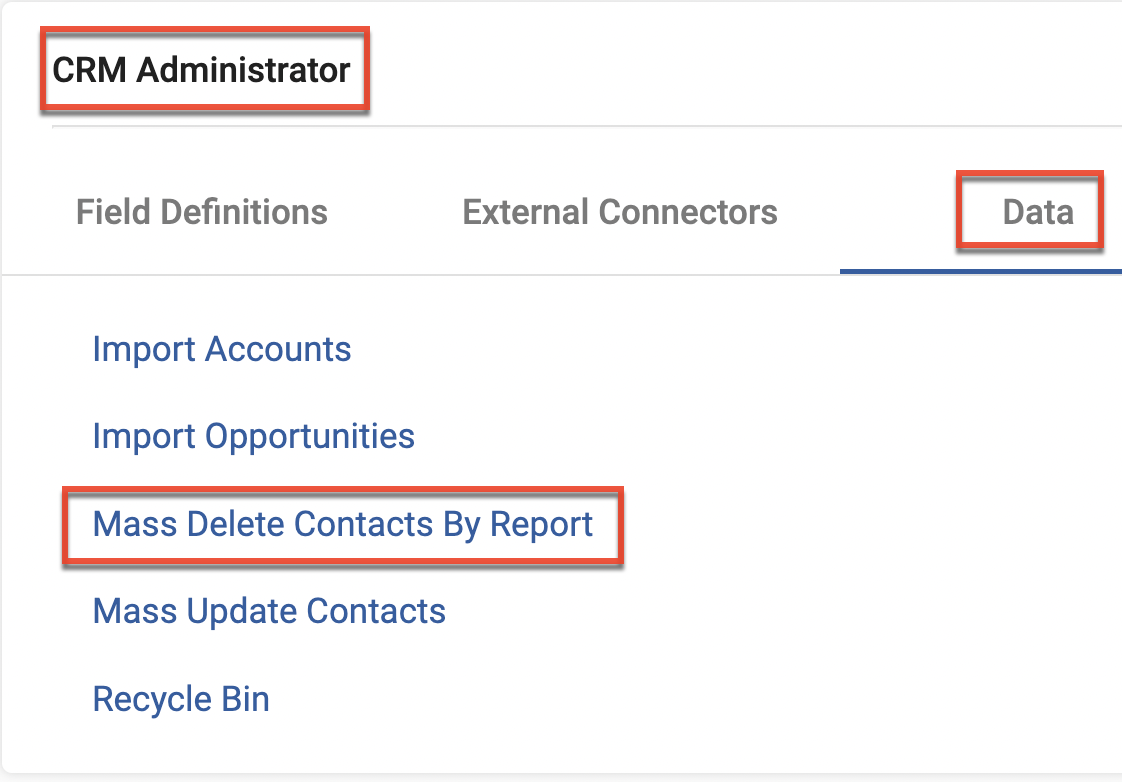Click the CRM Administrator heading
Viewport: 1122px width, 782px height.
(202, 69)
